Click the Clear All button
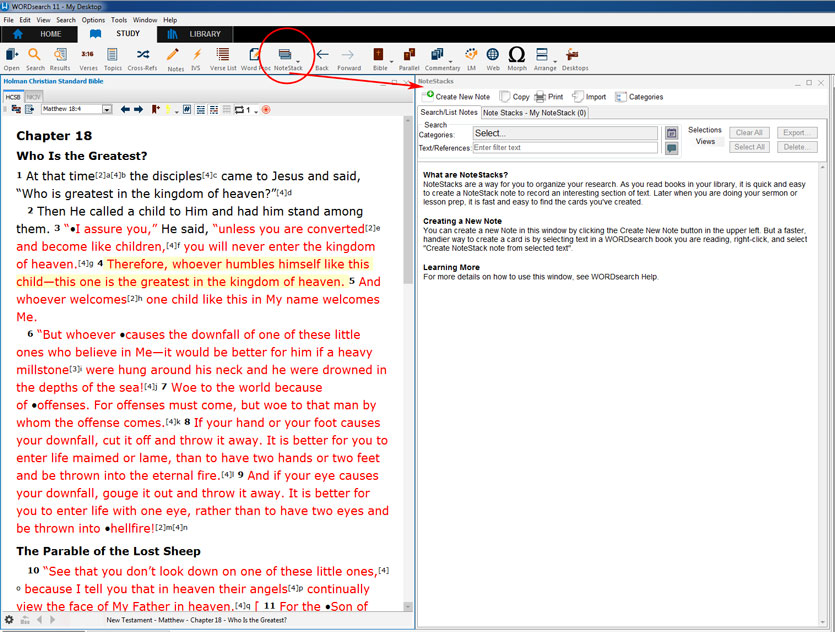 click(749, 133)
